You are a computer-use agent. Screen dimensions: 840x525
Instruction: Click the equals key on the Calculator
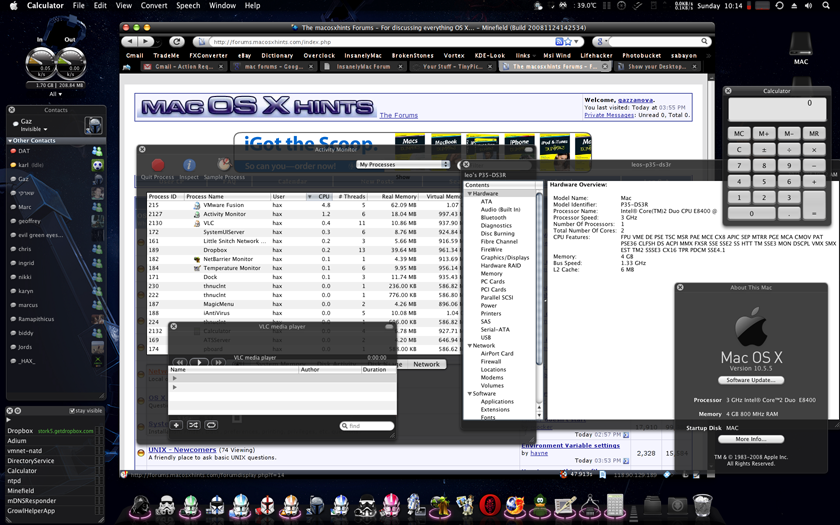814,205
